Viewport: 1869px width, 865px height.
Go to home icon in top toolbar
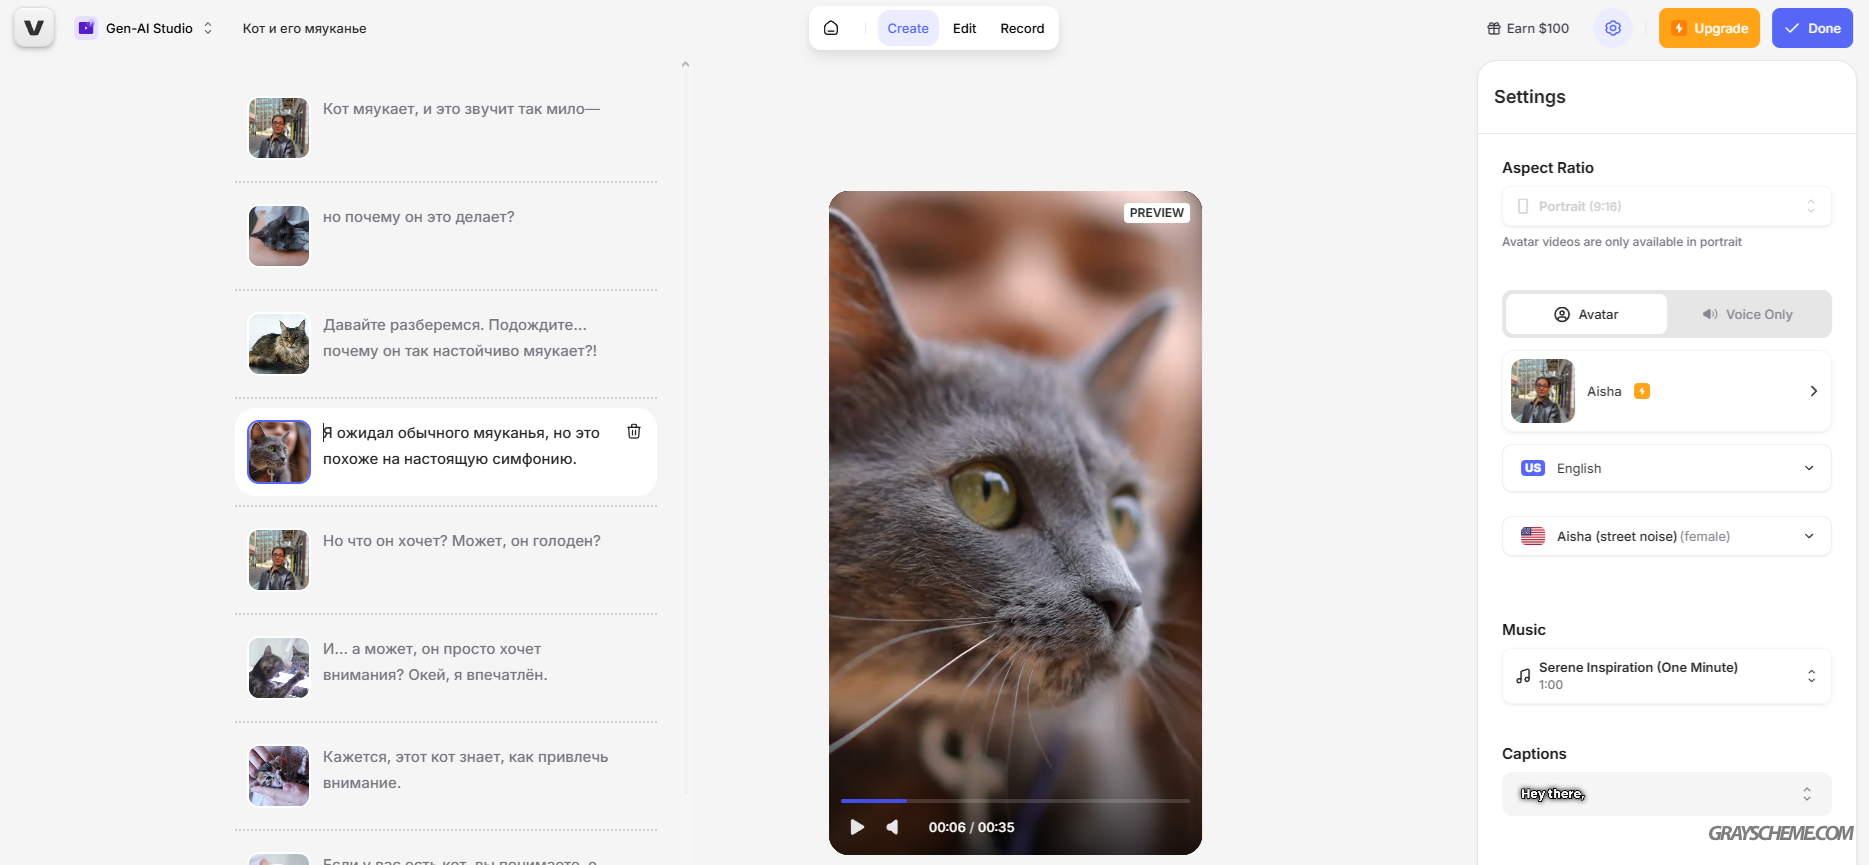click(x=831, y=28)
